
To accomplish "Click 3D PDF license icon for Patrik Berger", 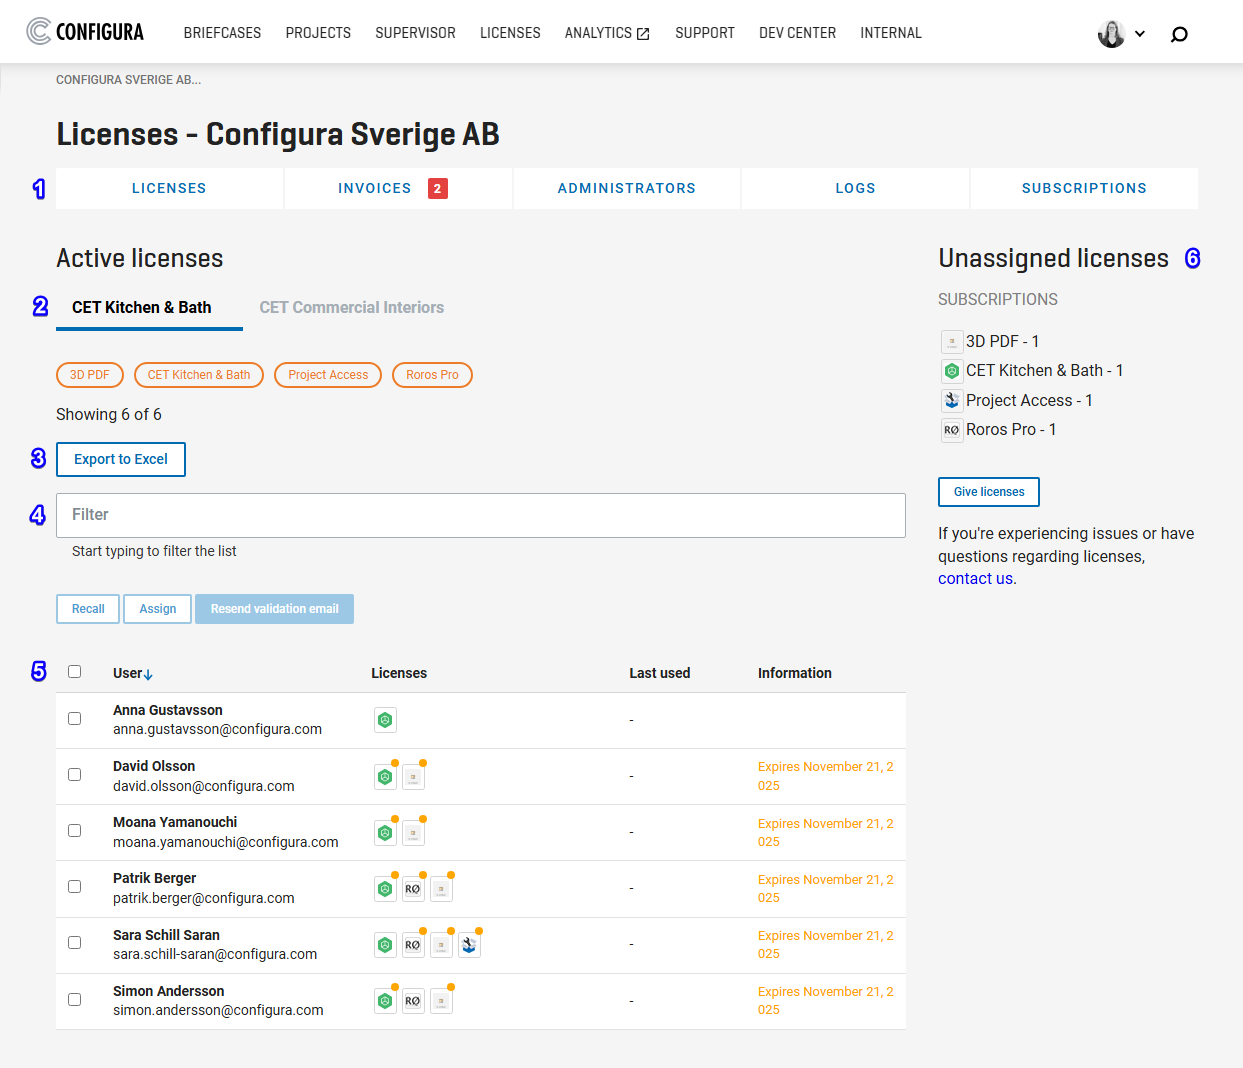I will point(441,888).
